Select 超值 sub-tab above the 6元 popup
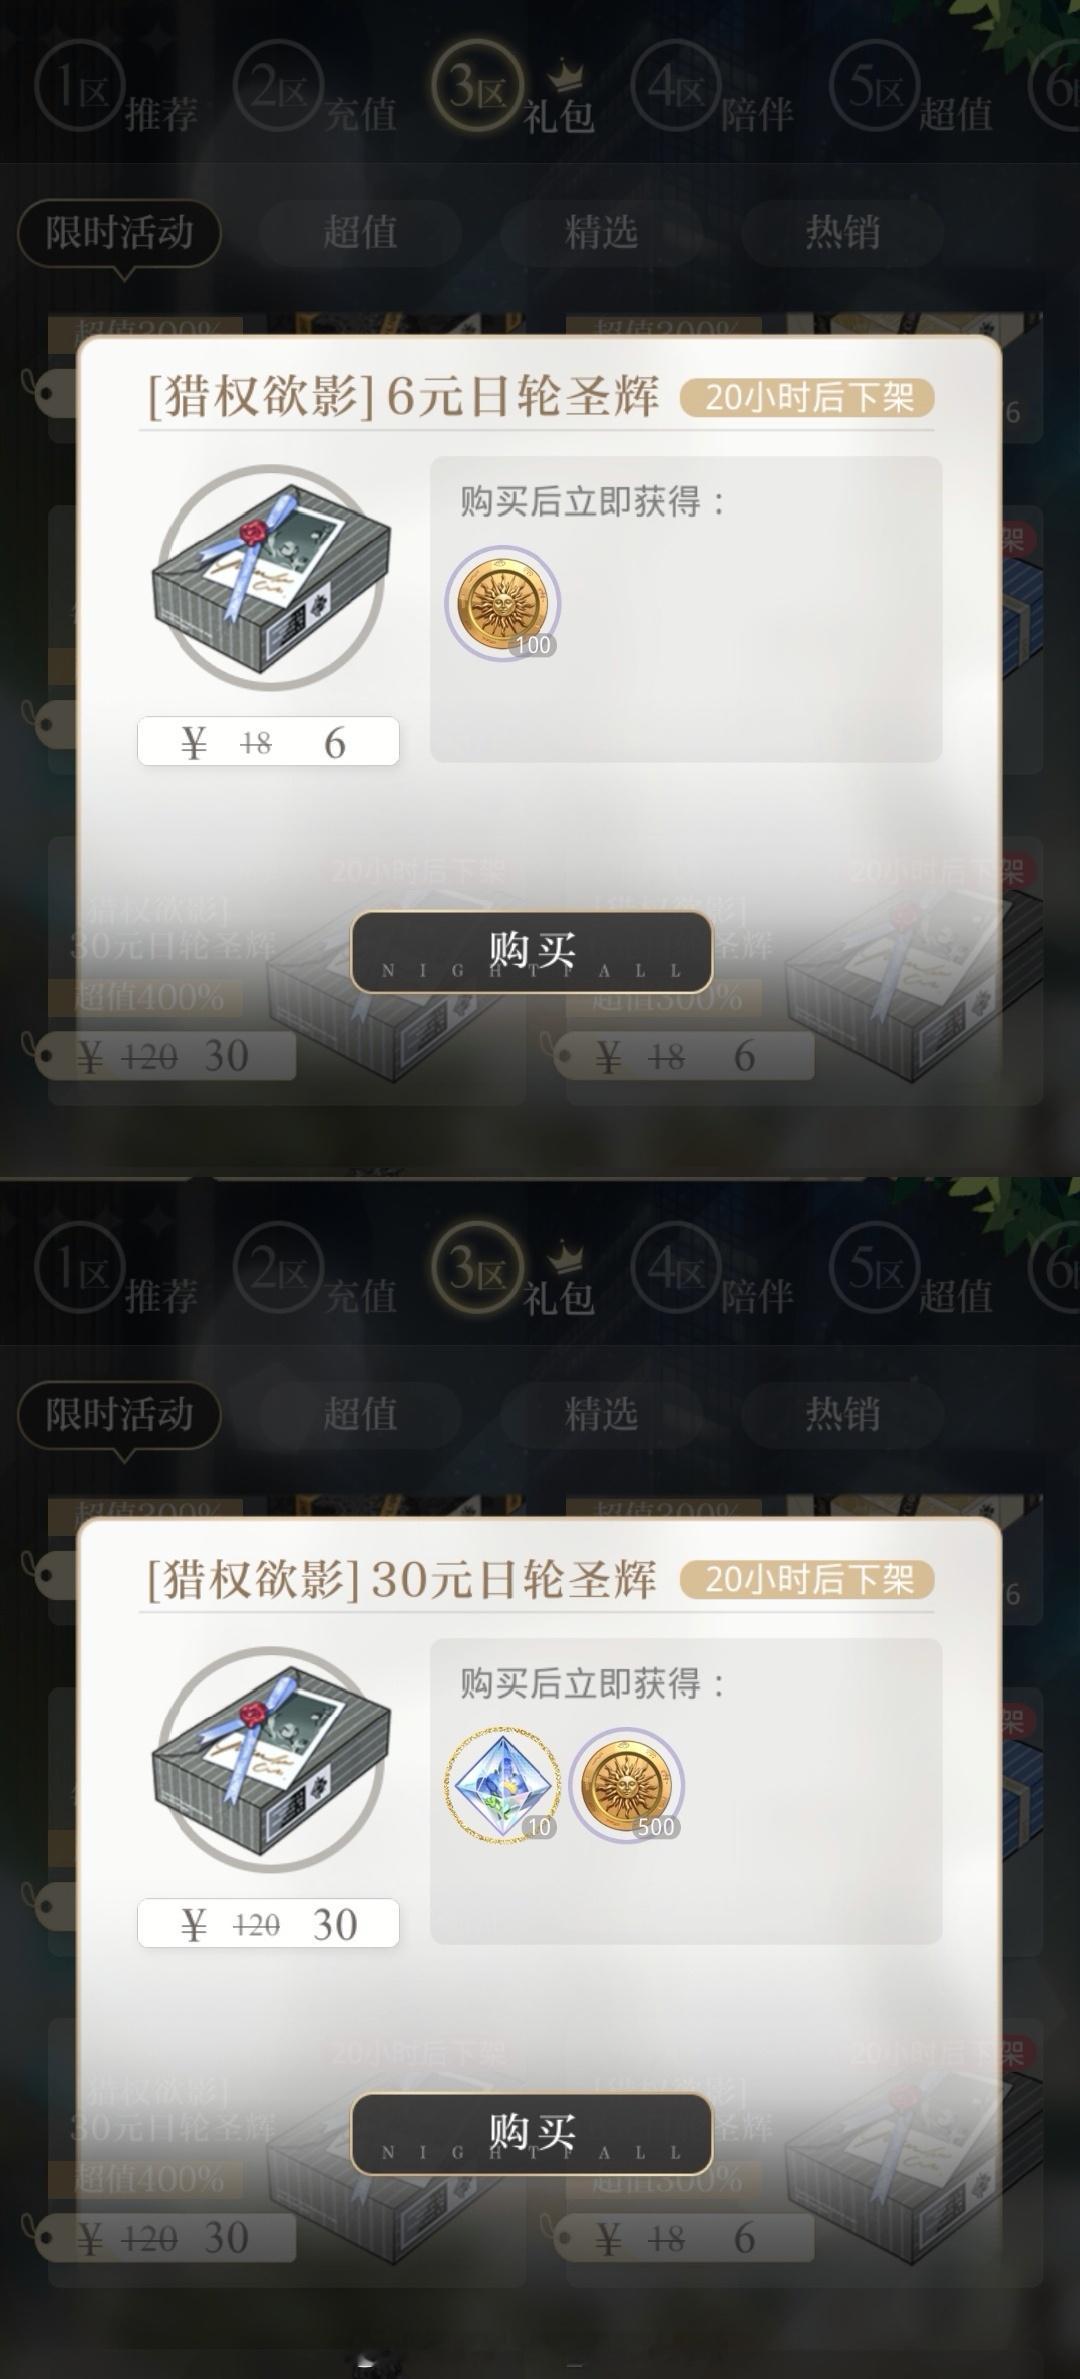Image resolution: width=1080 pixels, height=2379 pixels. point(360,232)
